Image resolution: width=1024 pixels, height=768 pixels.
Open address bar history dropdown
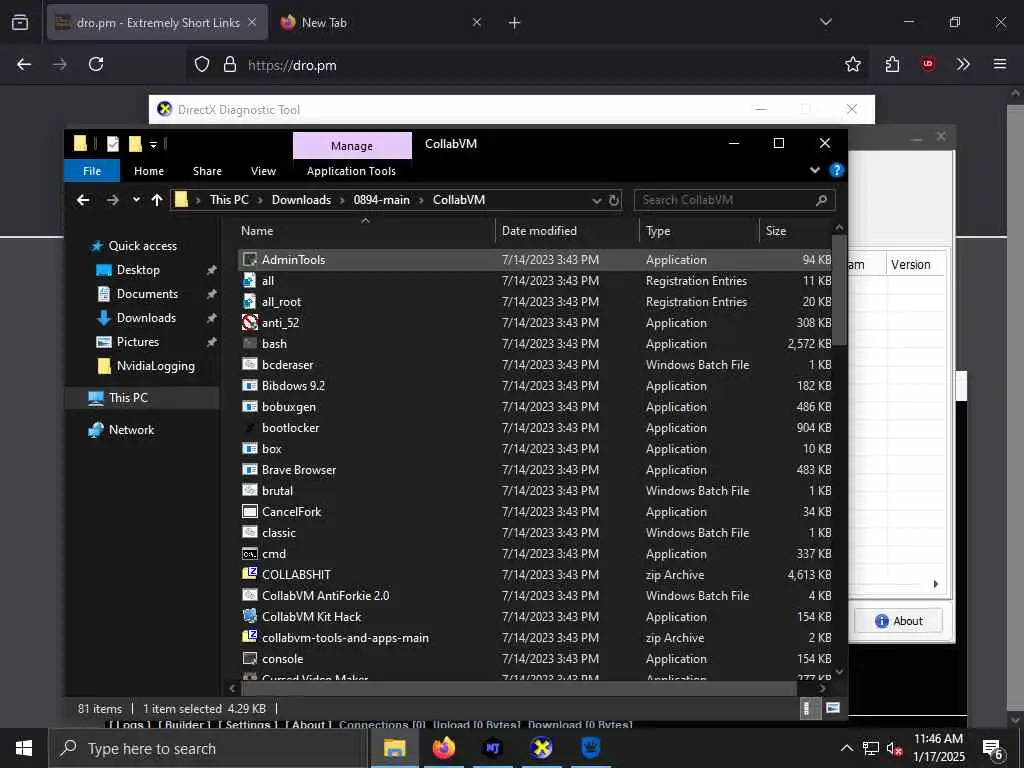(x=596, y=200)
